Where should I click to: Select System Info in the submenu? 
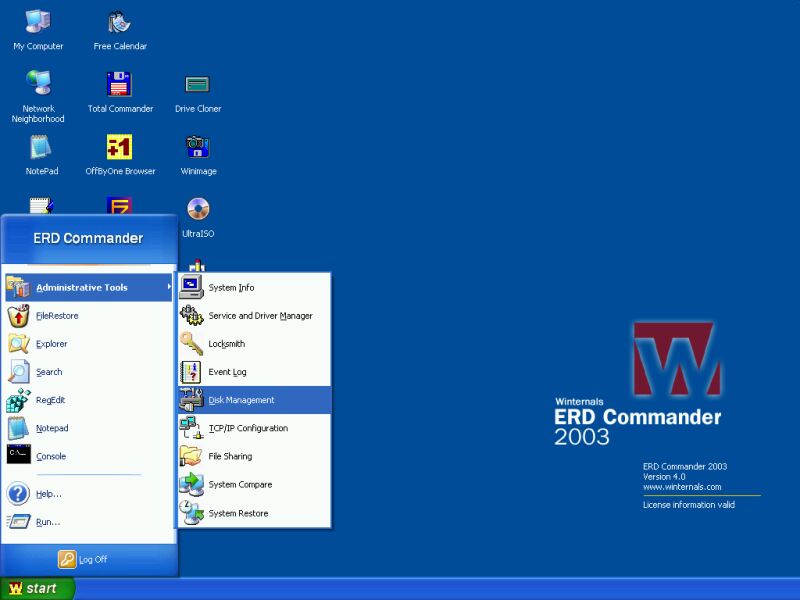tap(255, 287)
